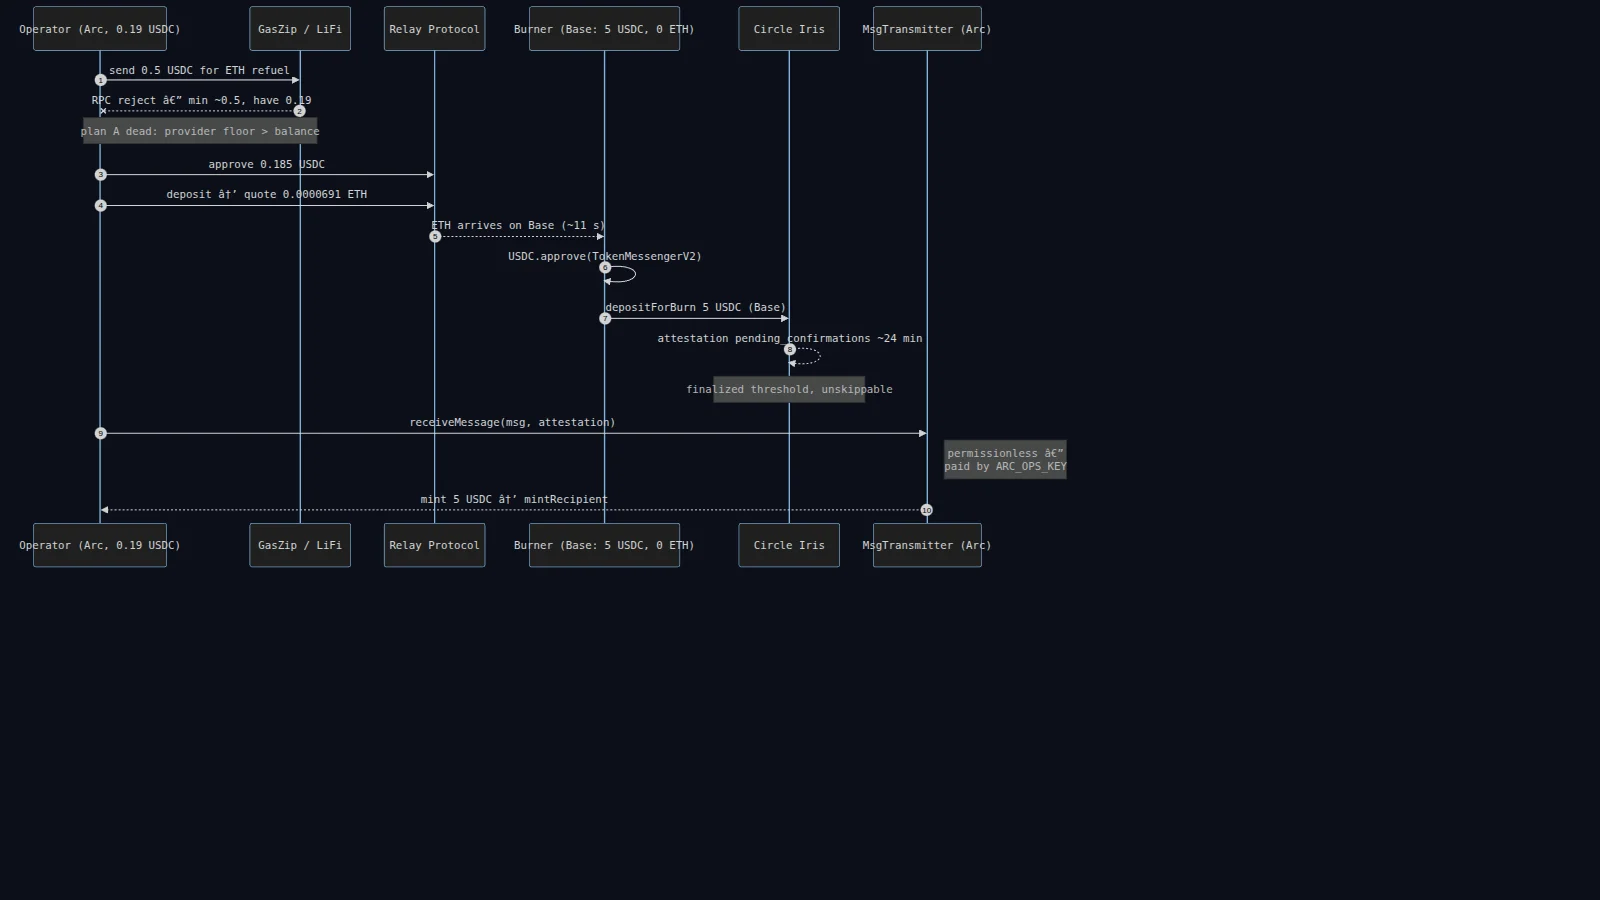The image size is (1600, 900).
Task: Click the top MsgTransmitter (Arc) participant box
Action: [x=927, y=29]
